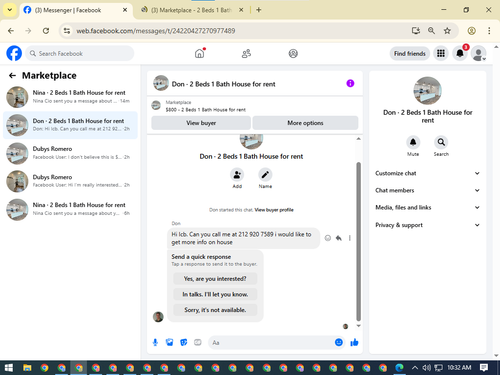Click the browser reload icon

(x=46, y=31)
